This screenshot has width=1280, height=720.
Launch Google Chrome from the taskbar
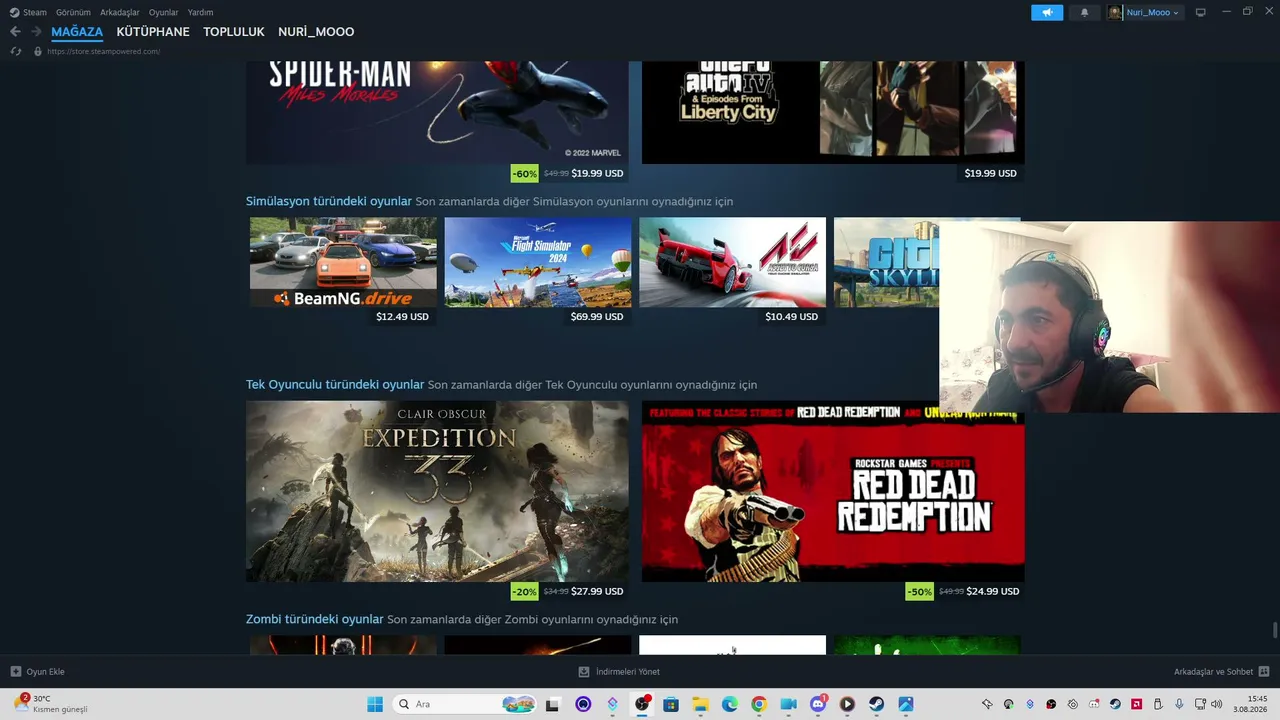(x=759, y=704)
